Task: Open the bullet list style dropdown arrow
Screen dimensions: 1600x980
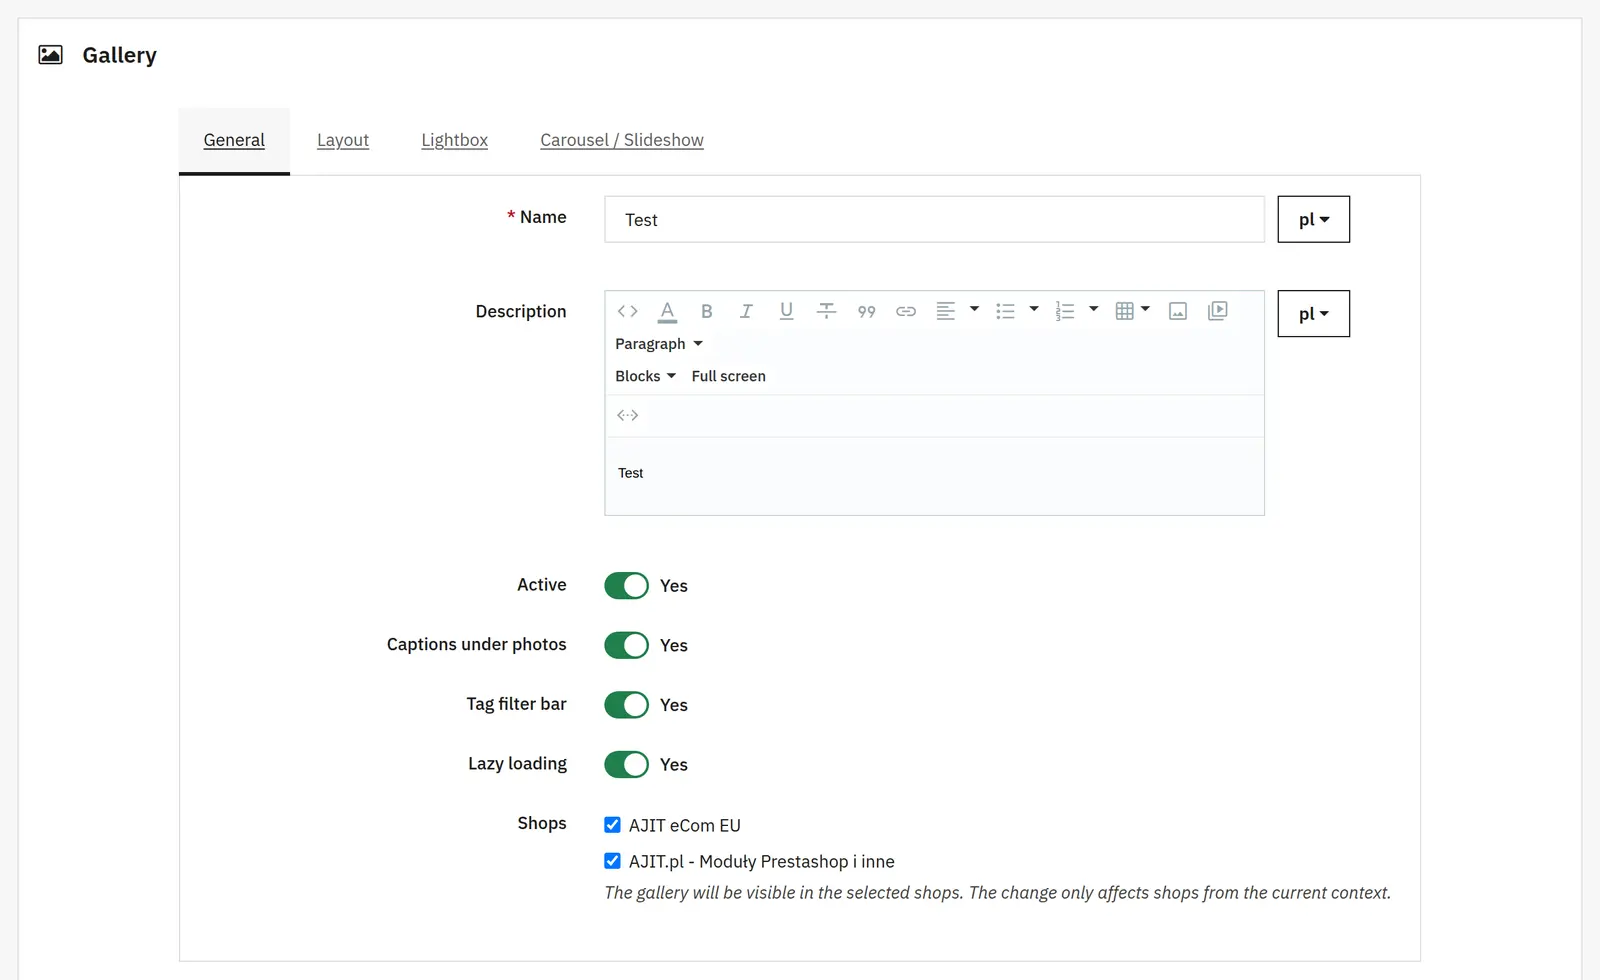Action: click(x=1034, y=309)
